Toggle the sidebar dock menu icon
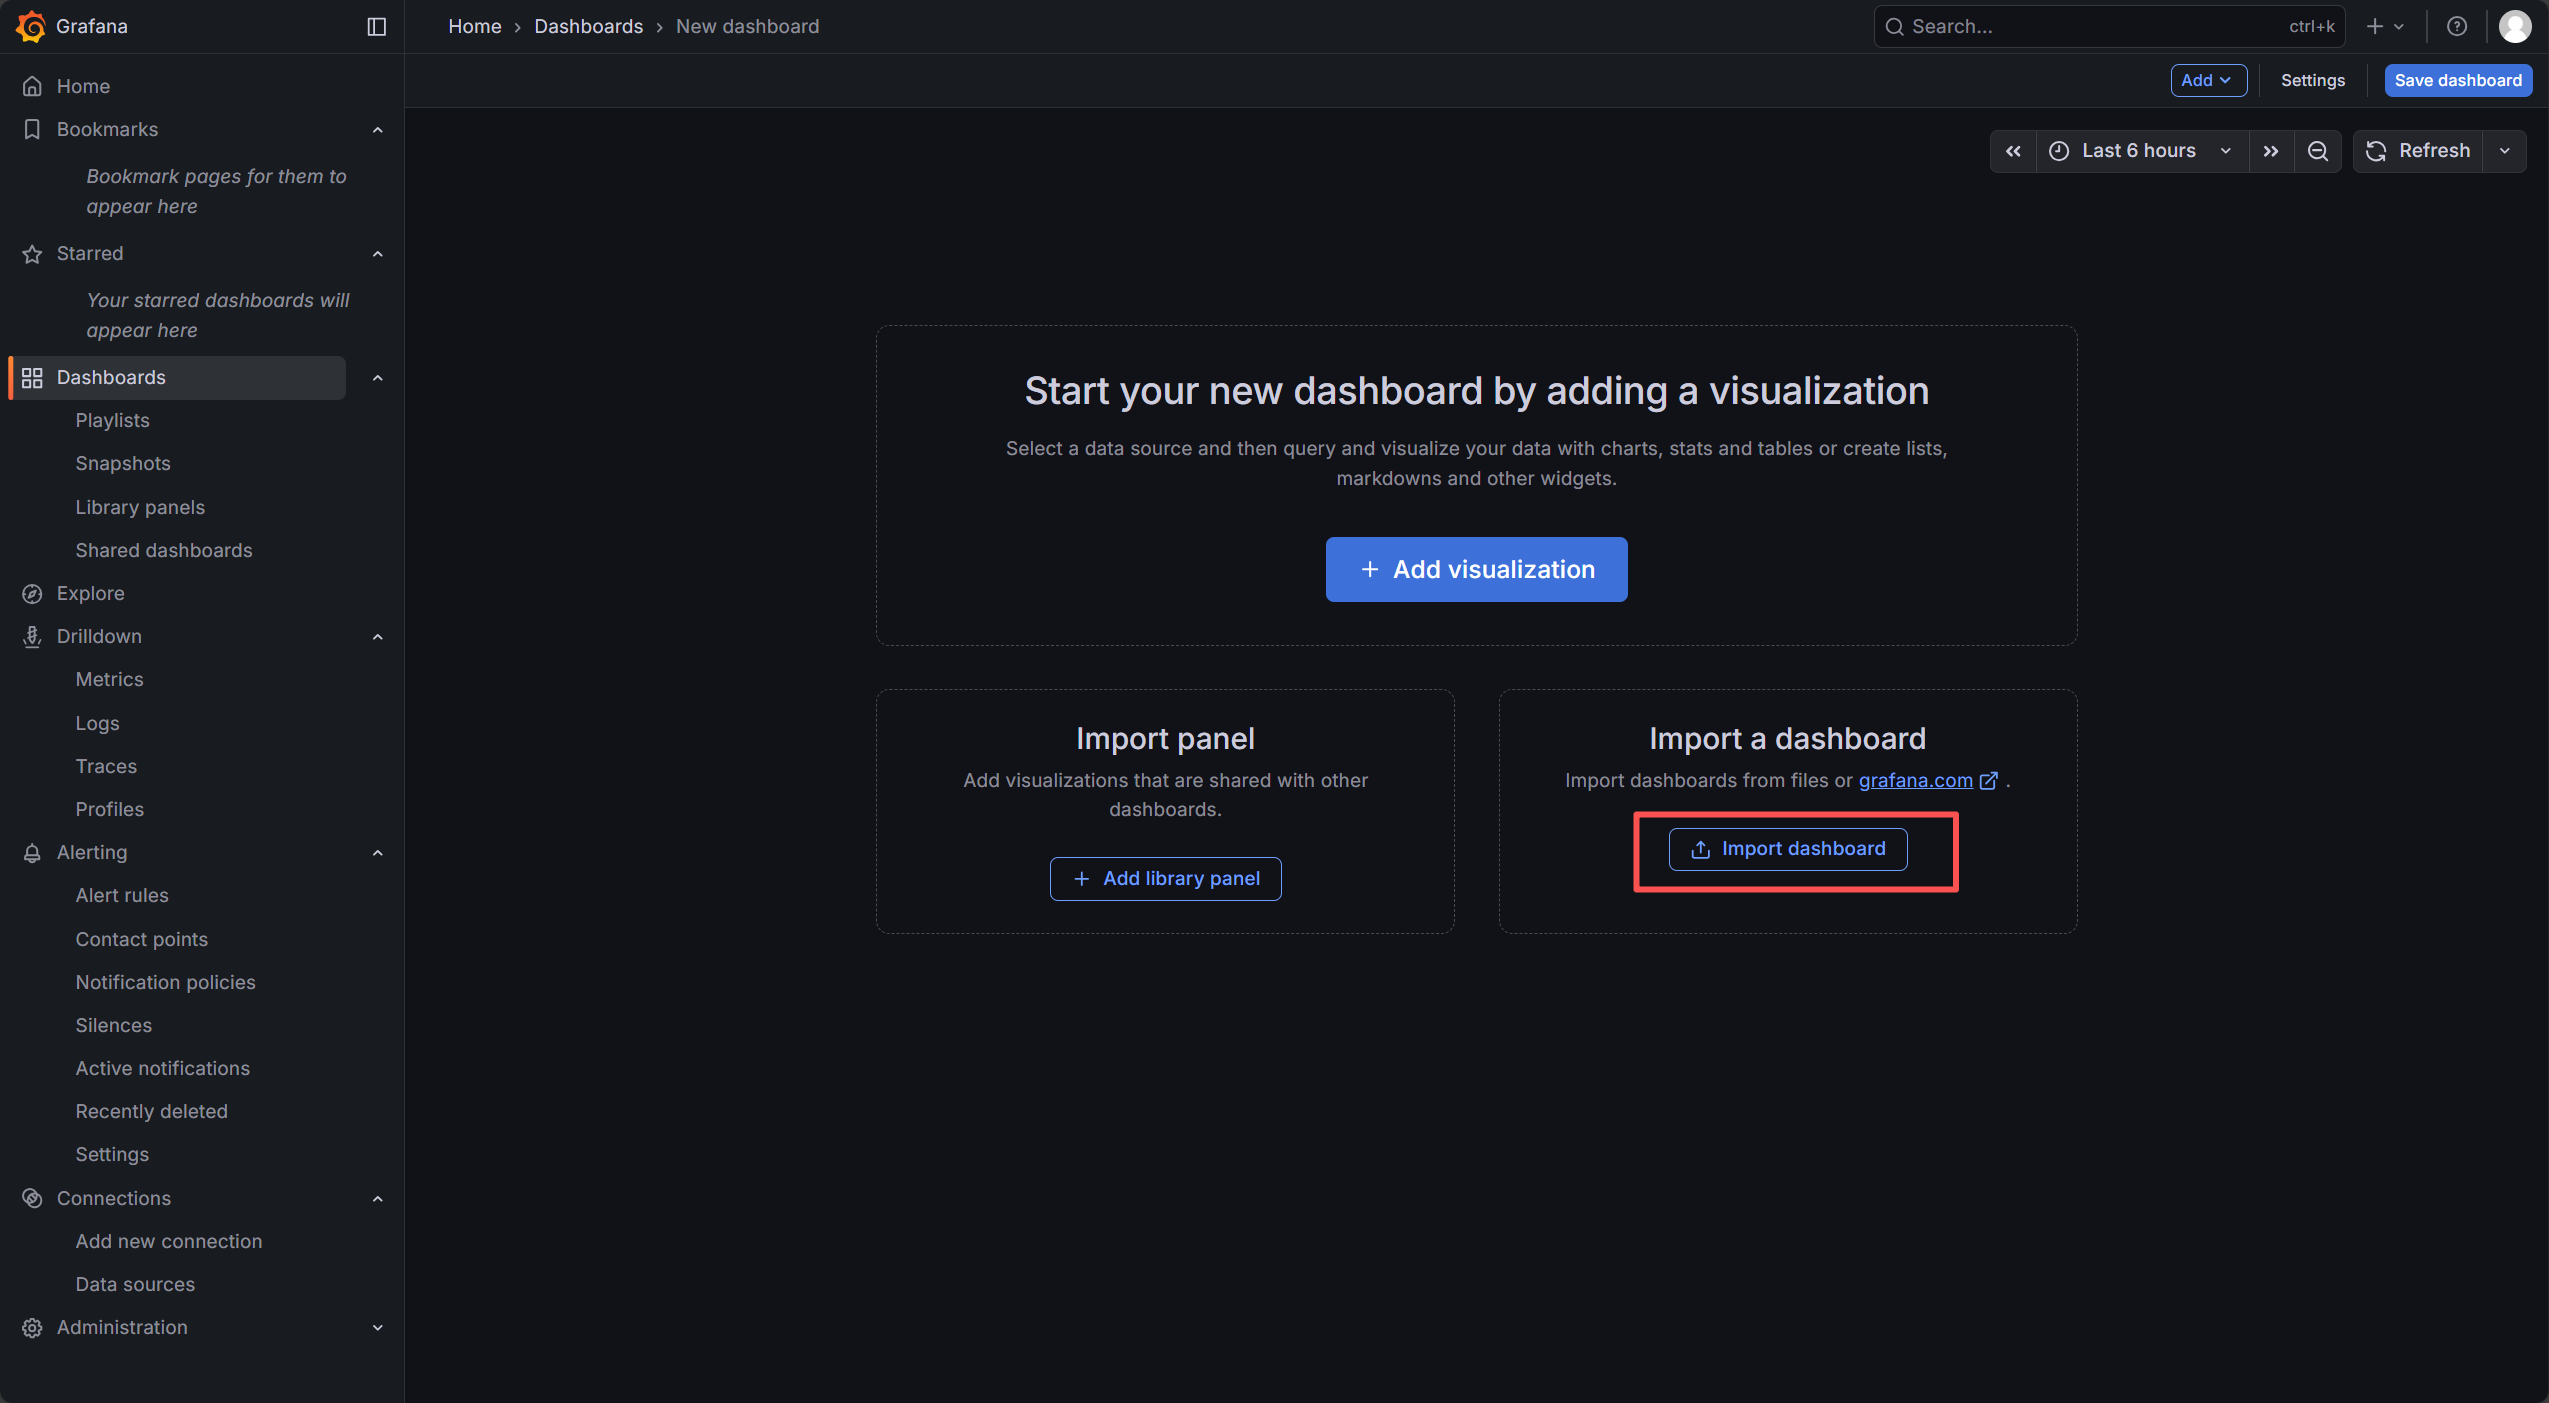 376,27
